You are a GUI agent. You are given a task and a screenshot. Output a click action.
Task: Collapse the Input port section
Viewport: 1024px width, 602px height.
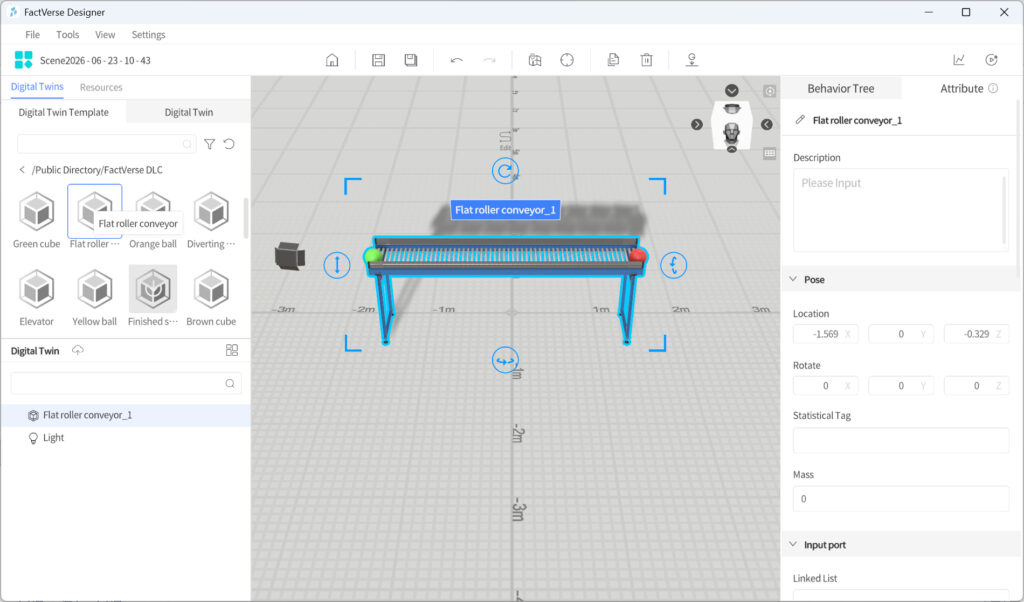point(793,545)
